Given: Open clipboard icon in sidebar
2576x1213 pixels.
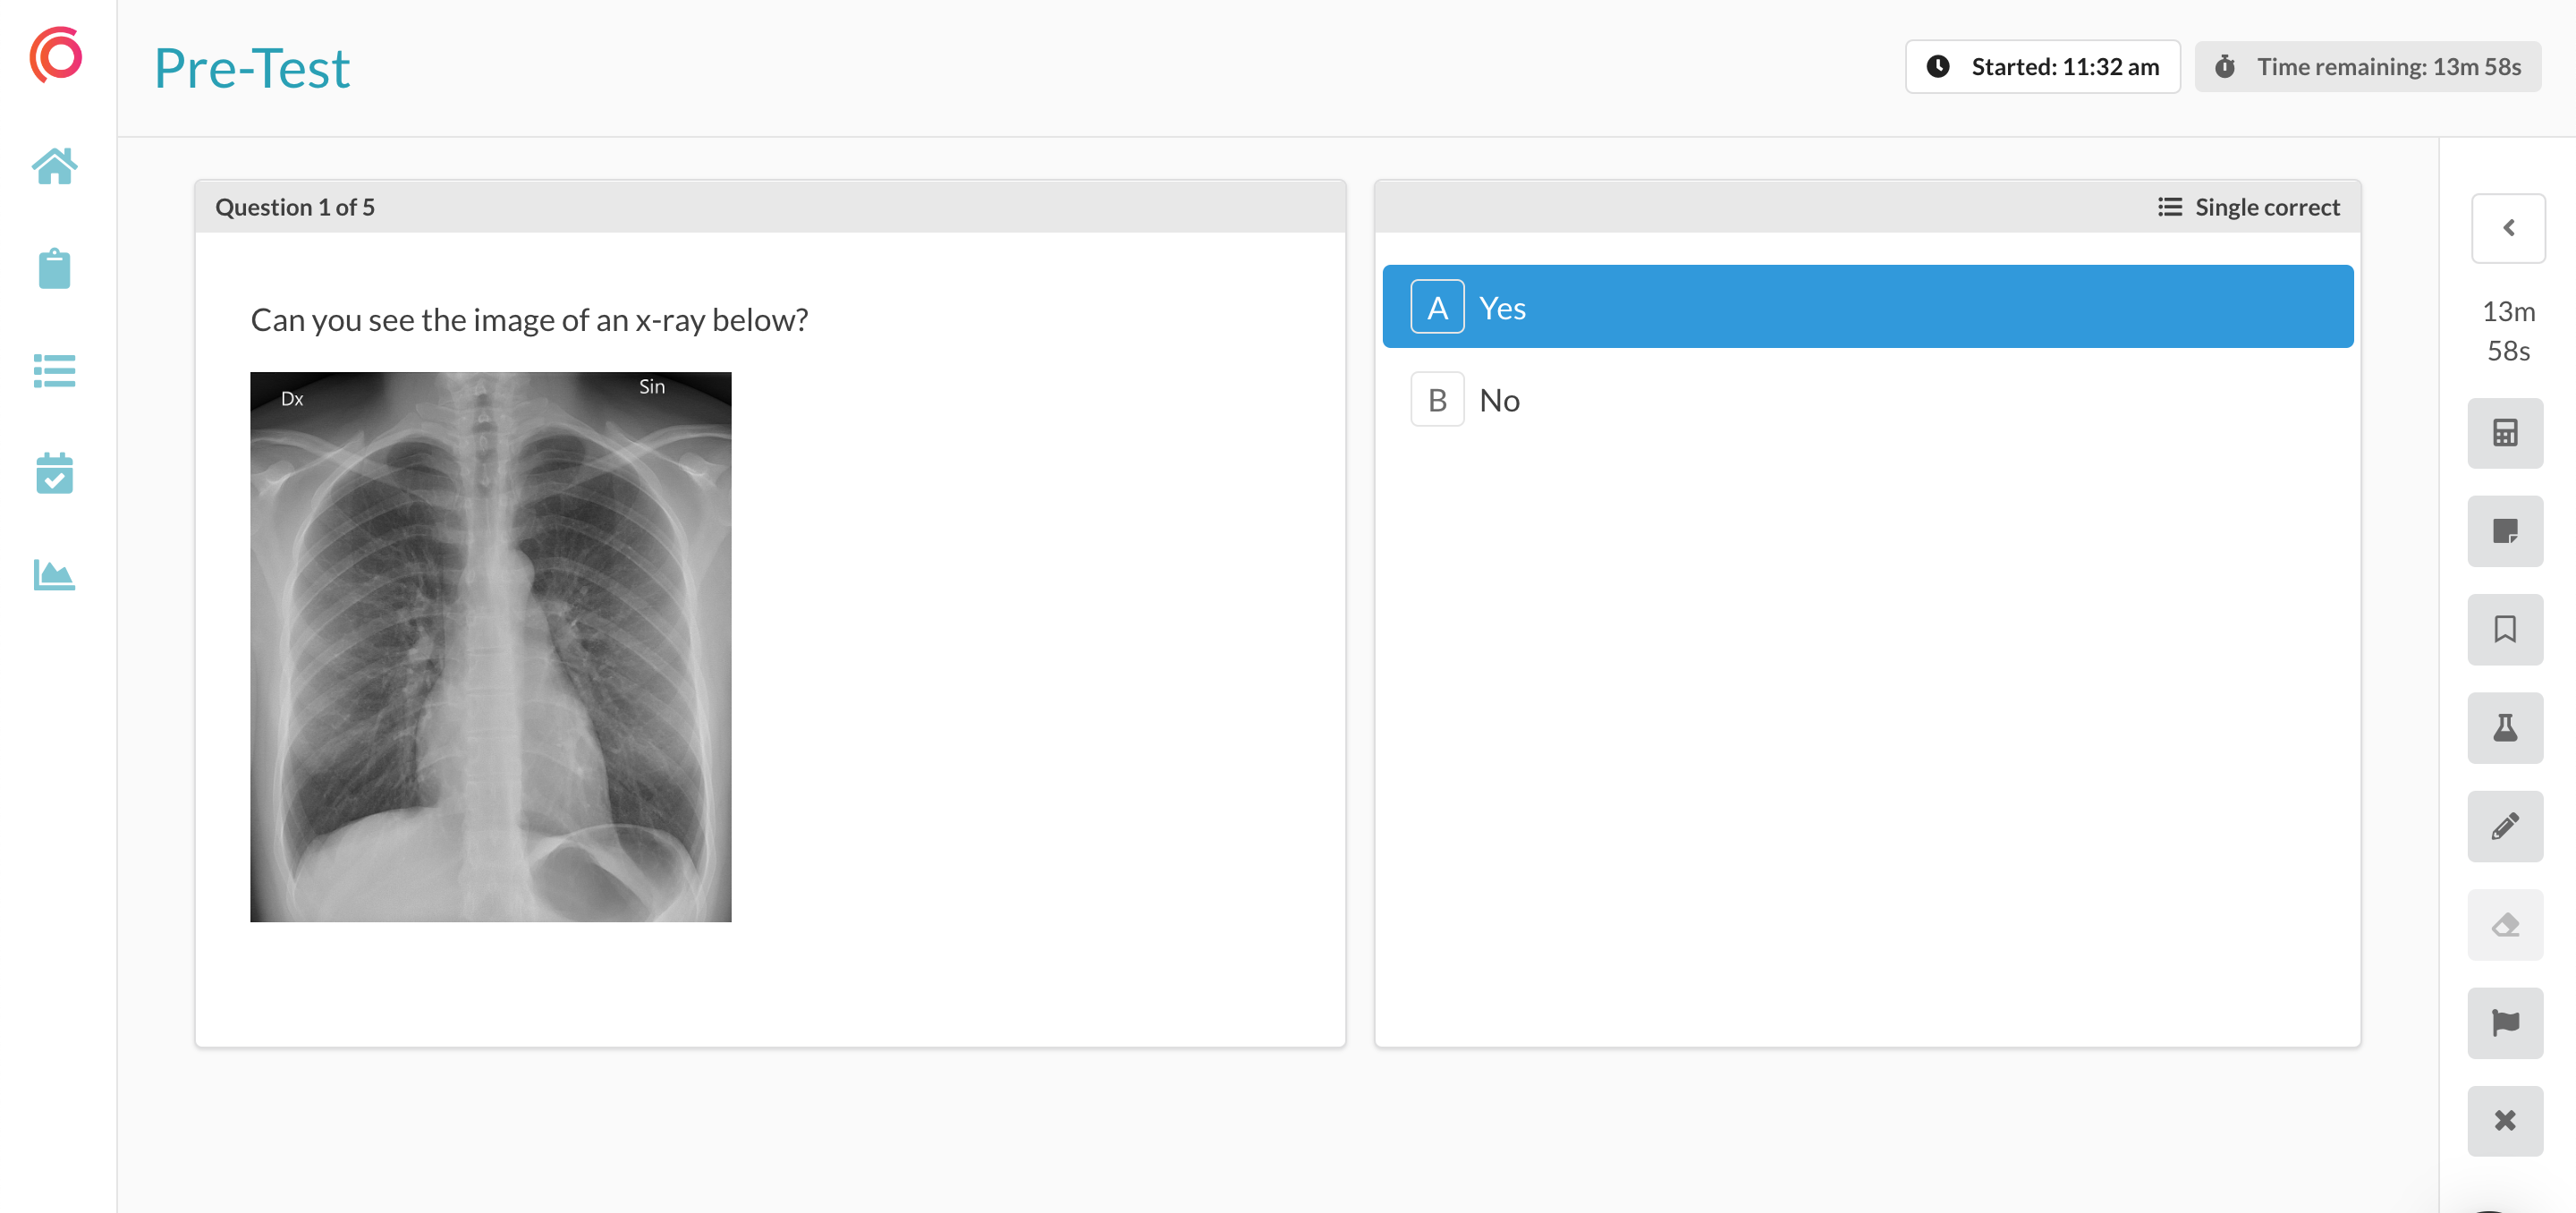Looking at the screenshot, I should coord(54,269).
